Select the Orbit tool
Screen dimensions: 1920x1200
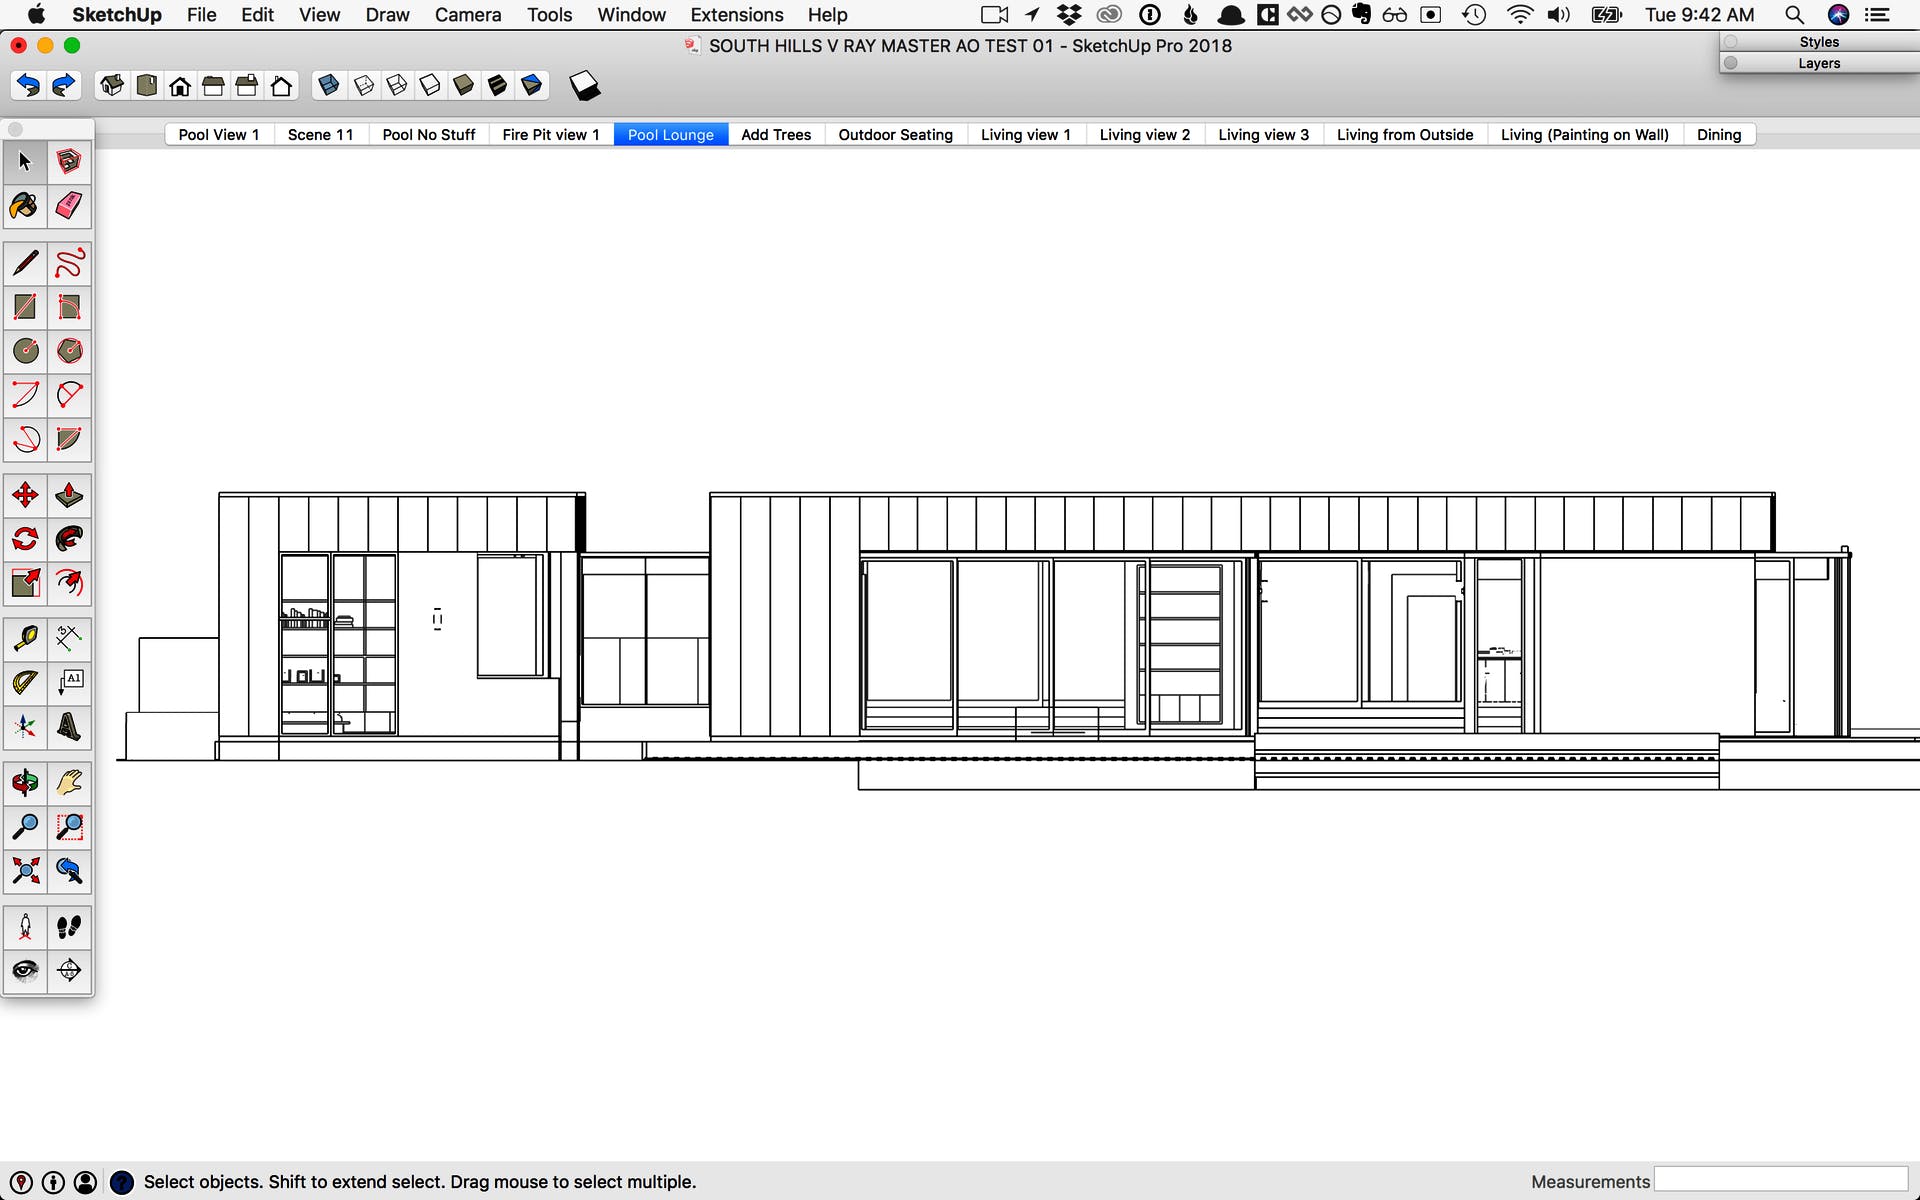click(x=25, y=783)
